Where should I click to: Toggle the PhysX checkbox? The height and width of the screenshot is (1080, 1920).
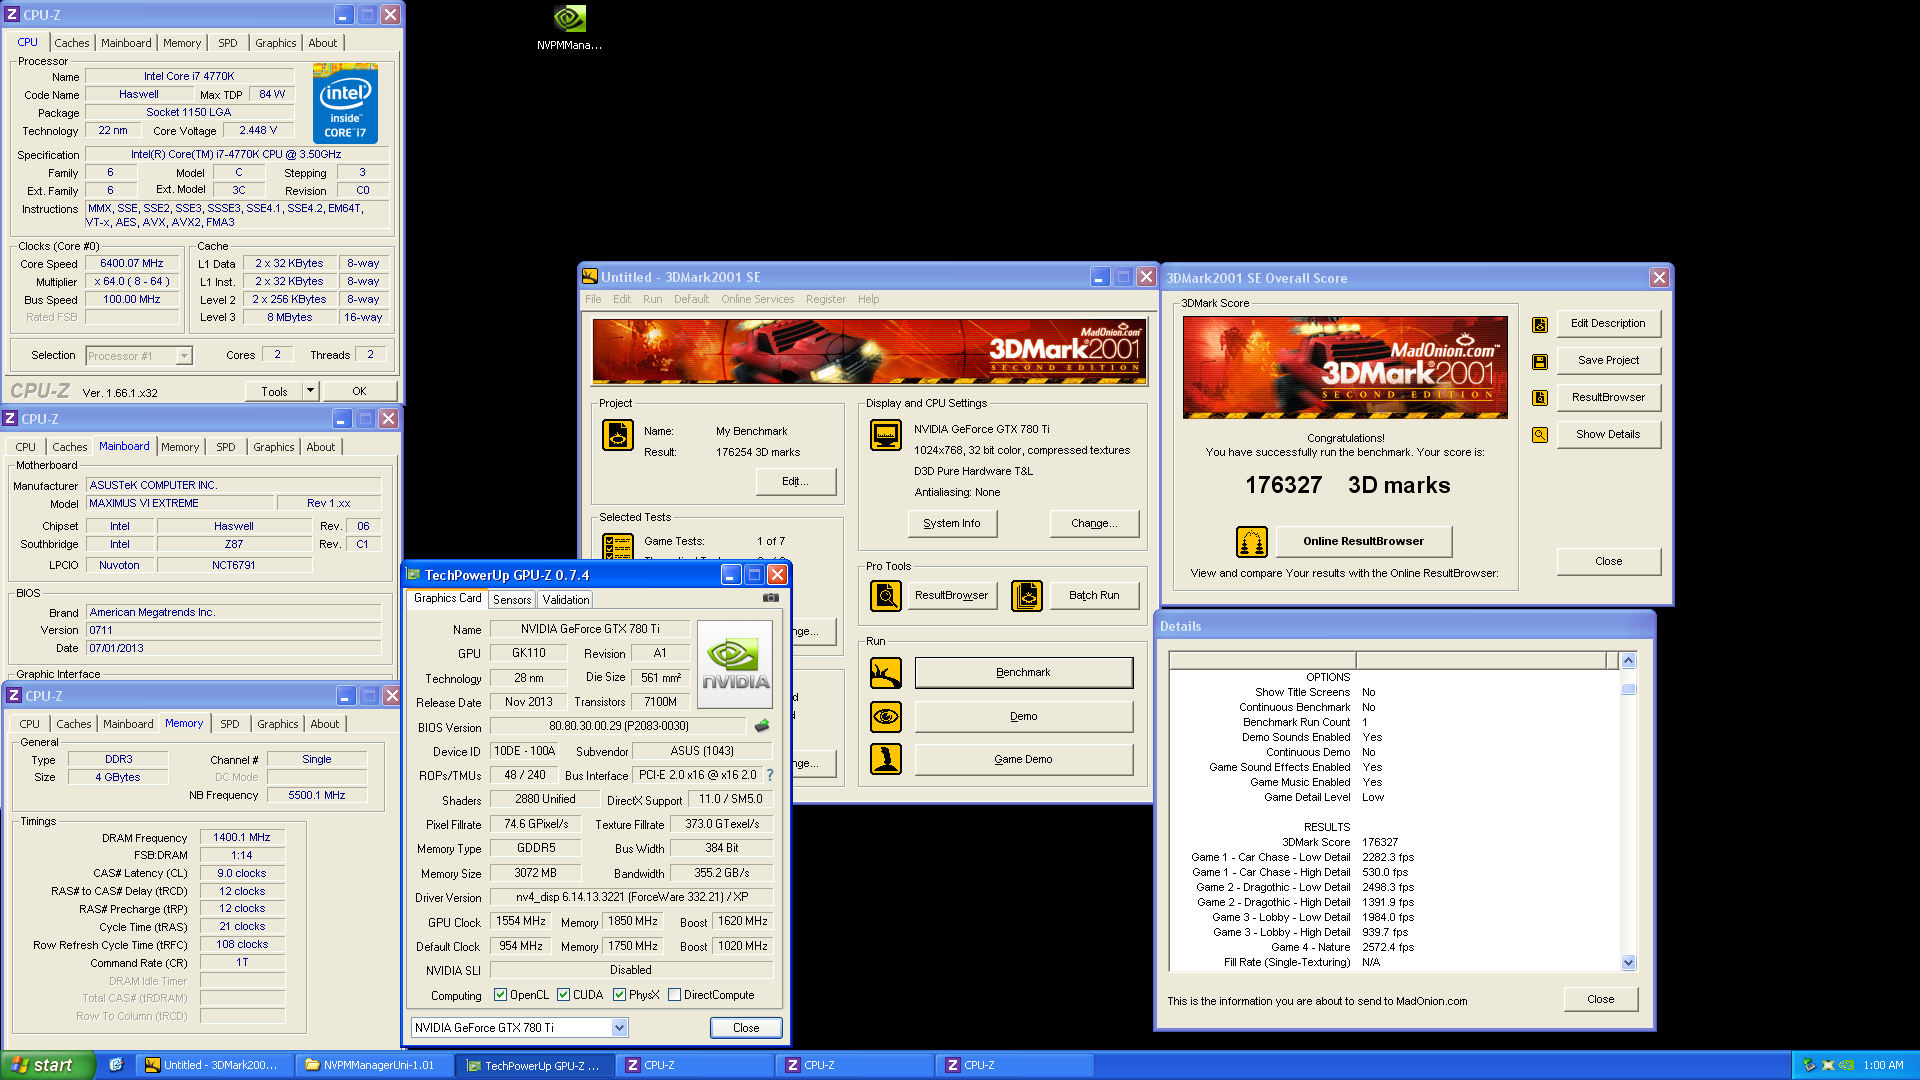point(620,995)
